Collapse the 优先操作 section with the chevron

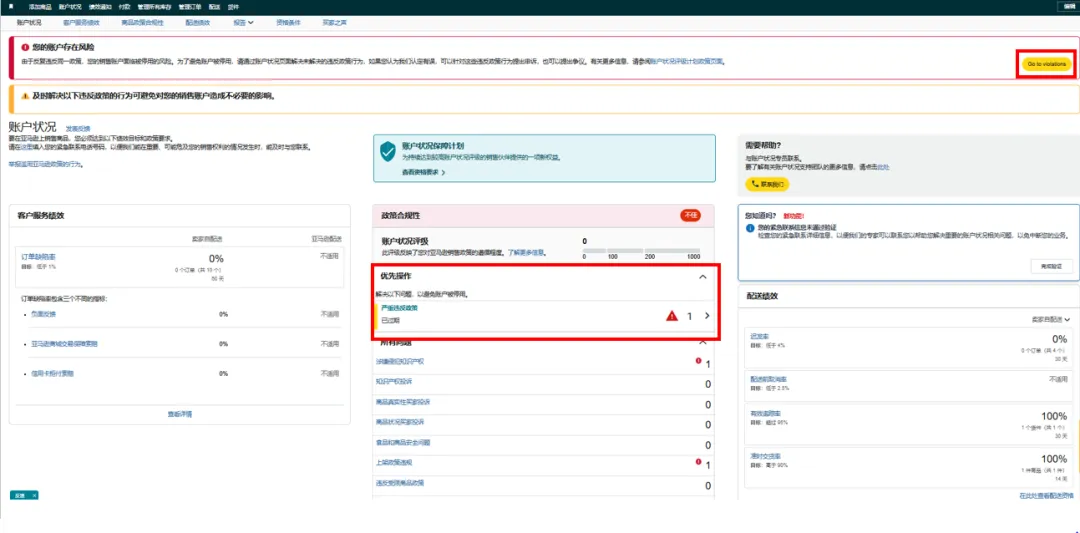coord(702,276)
